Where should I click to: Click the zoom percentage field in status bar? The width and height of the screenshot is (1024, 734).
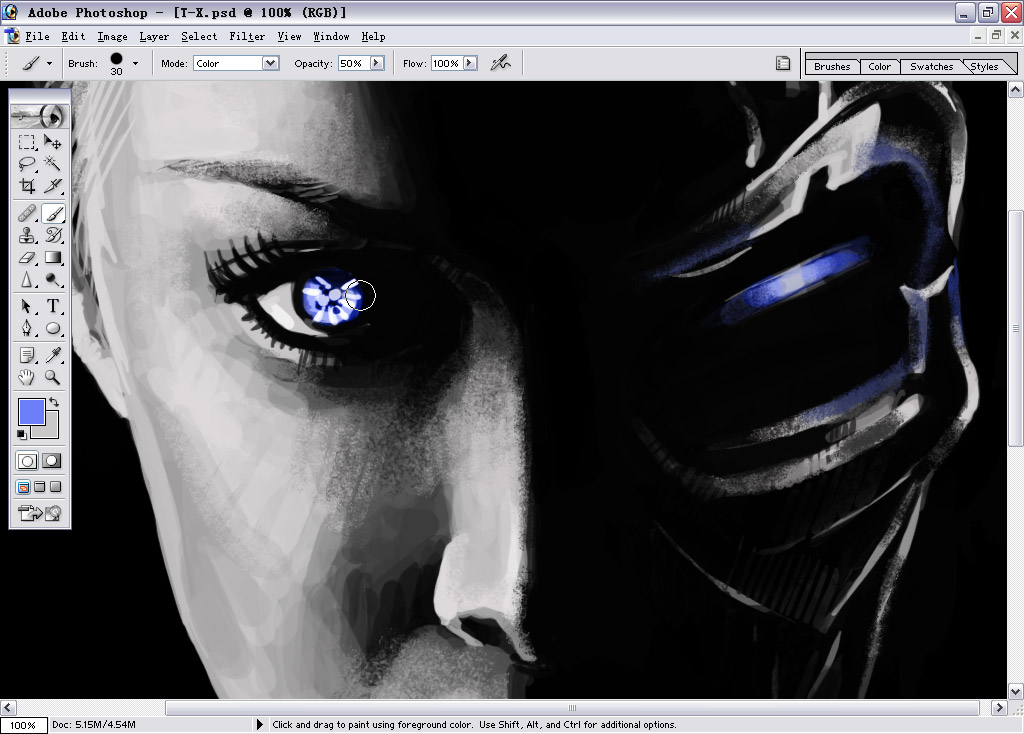click(24, 725)
